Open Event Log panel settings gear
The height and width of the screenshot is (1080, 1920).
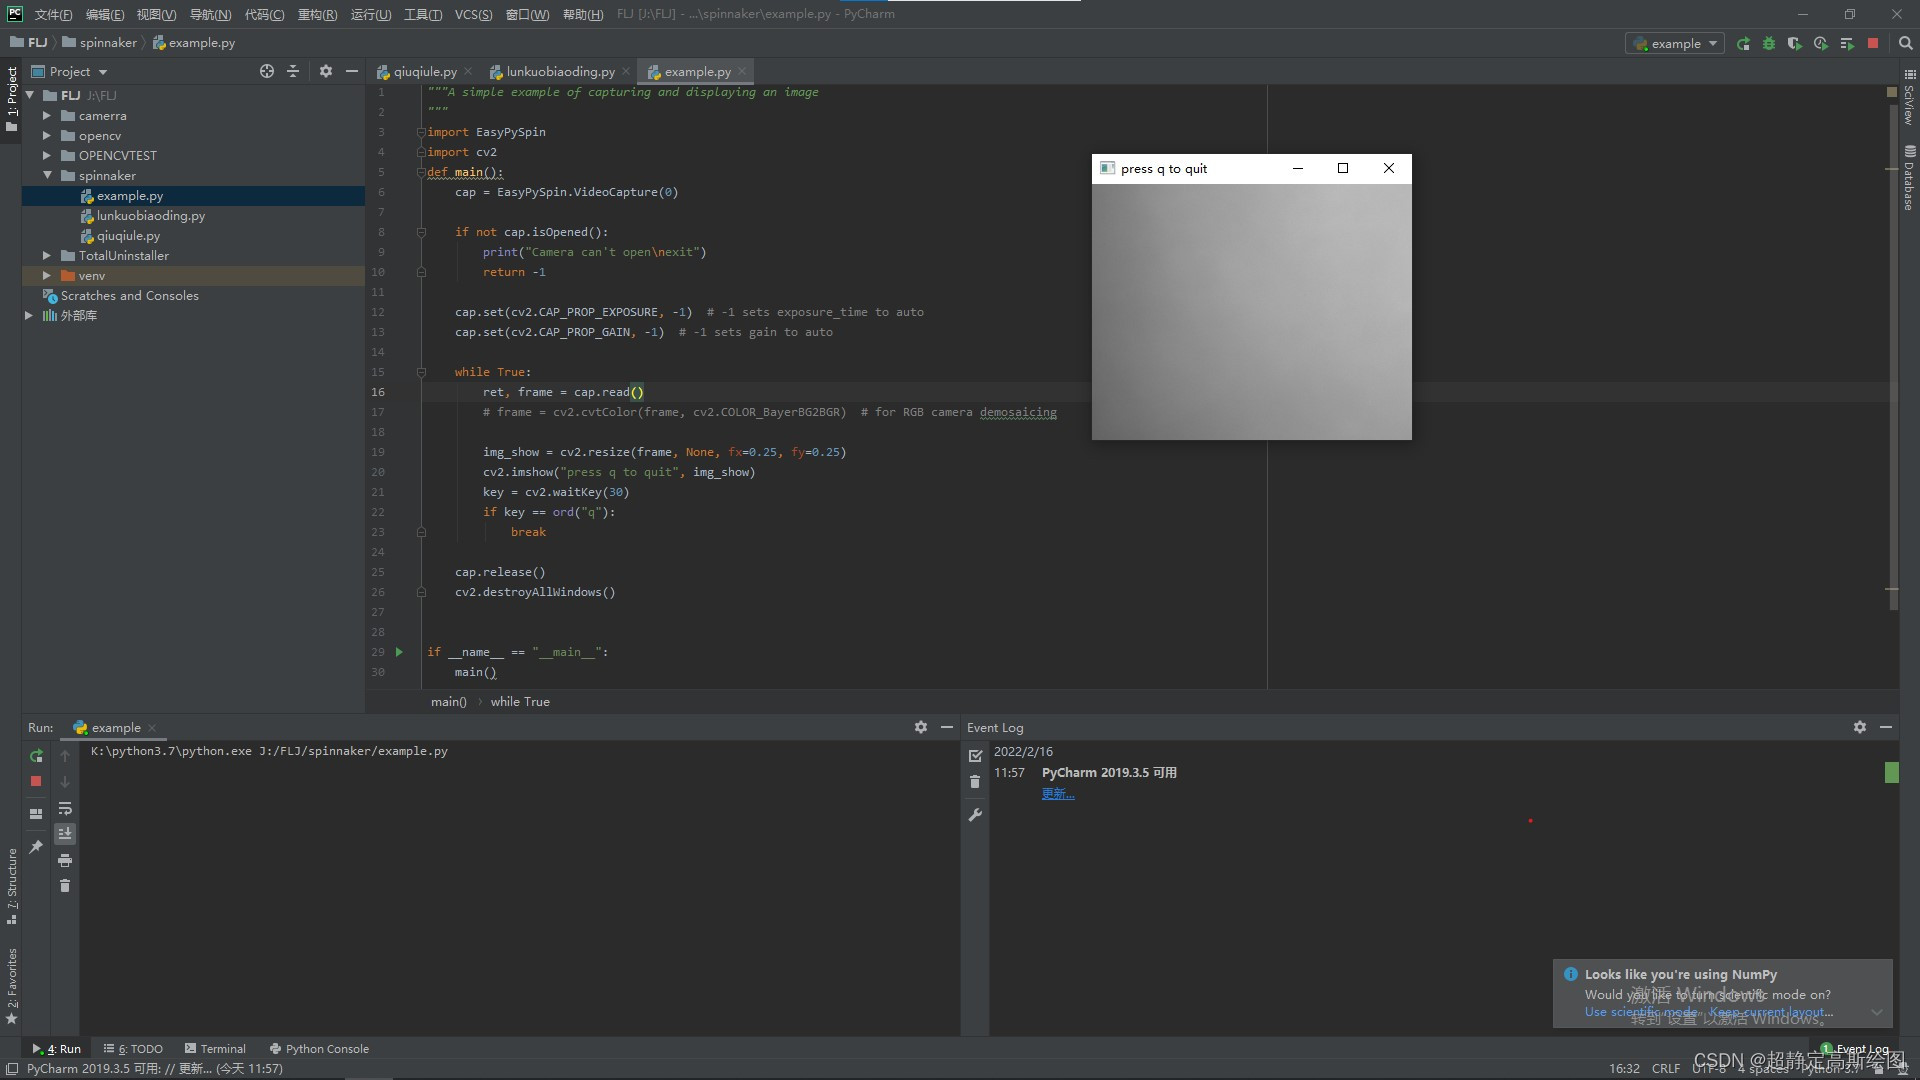tap(1859, 727)
